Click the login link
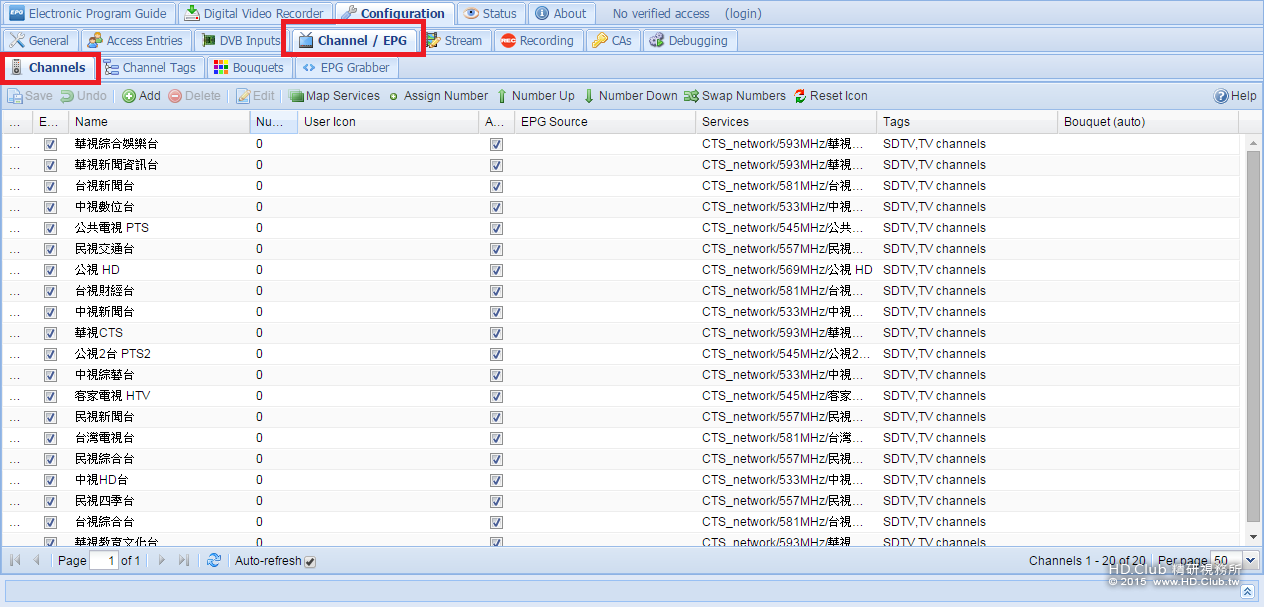This screenshot has height=607, width=1264. coord(743,14)
